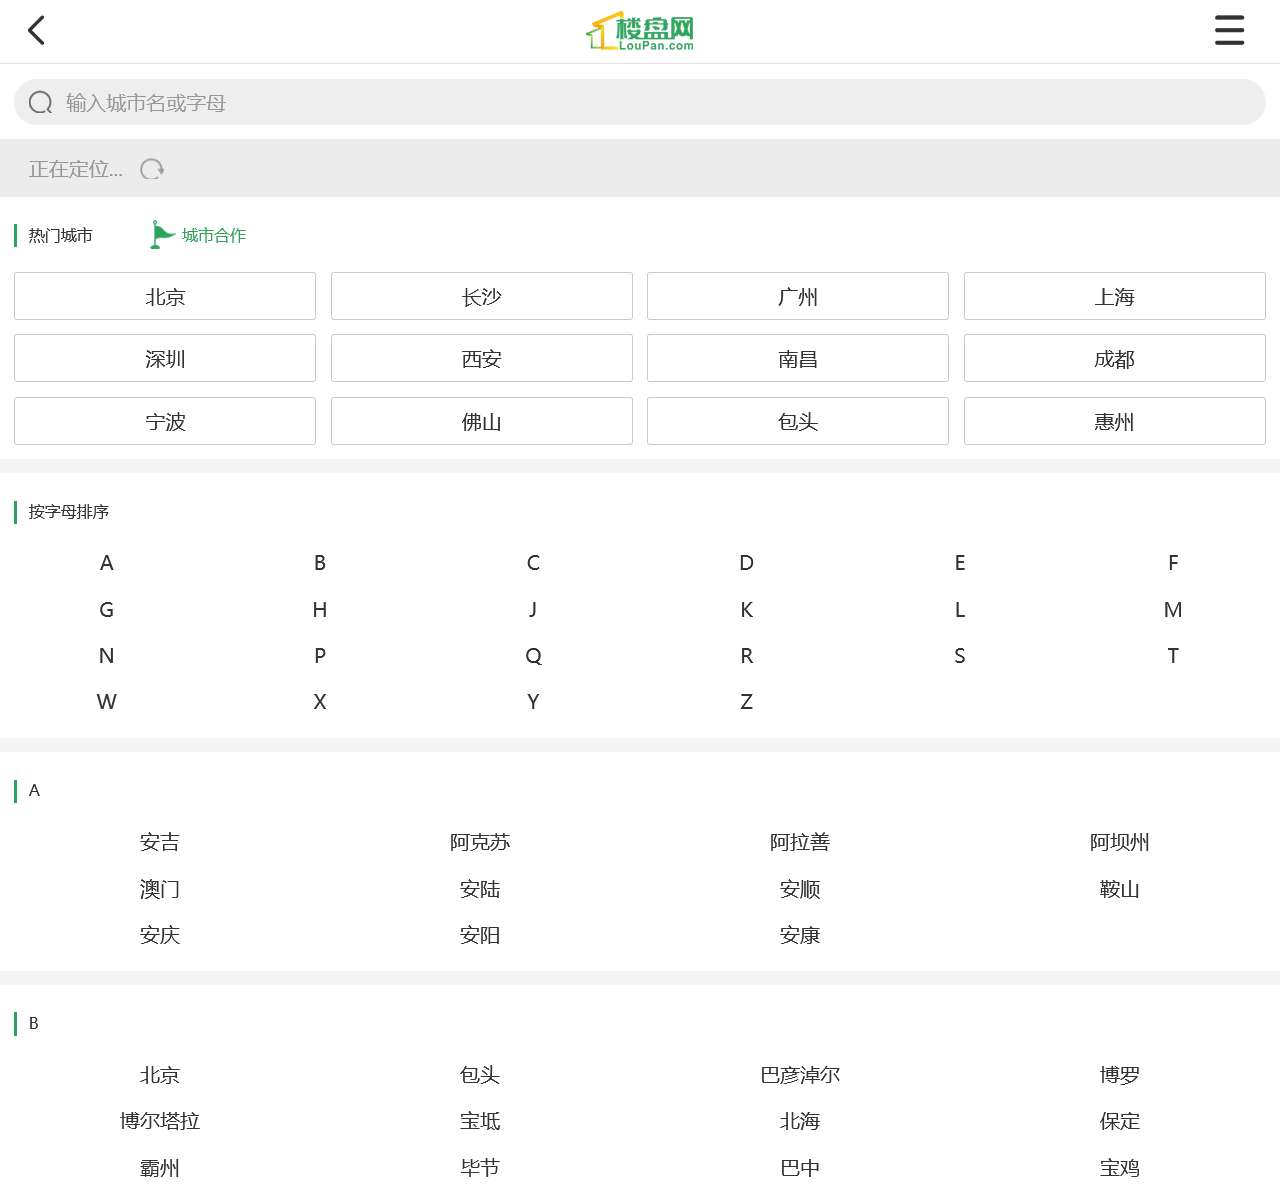1280x1195 pixels.
Task: Select 巴彦淖尔 in section B
Action: click(x=800, y=1076)
